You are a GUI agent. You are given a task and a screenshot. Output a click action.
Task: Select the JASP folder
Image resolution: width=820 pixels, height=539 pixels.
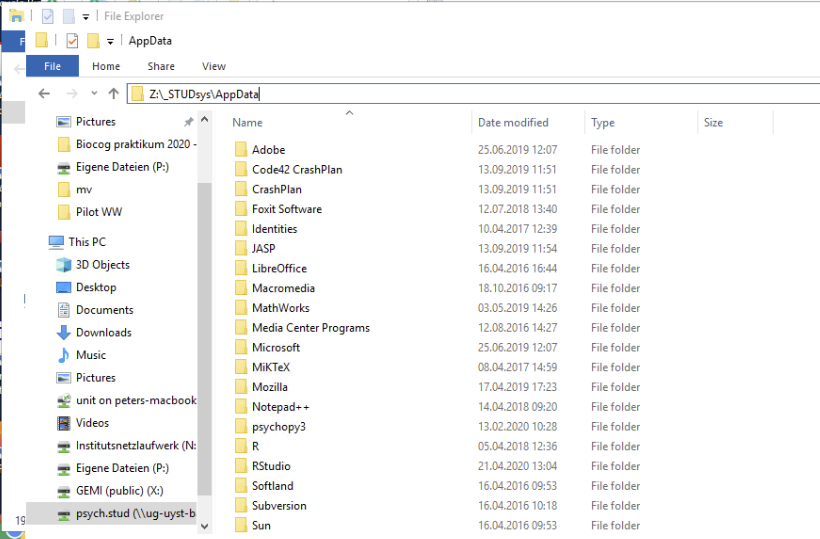(x=263, y=249)
